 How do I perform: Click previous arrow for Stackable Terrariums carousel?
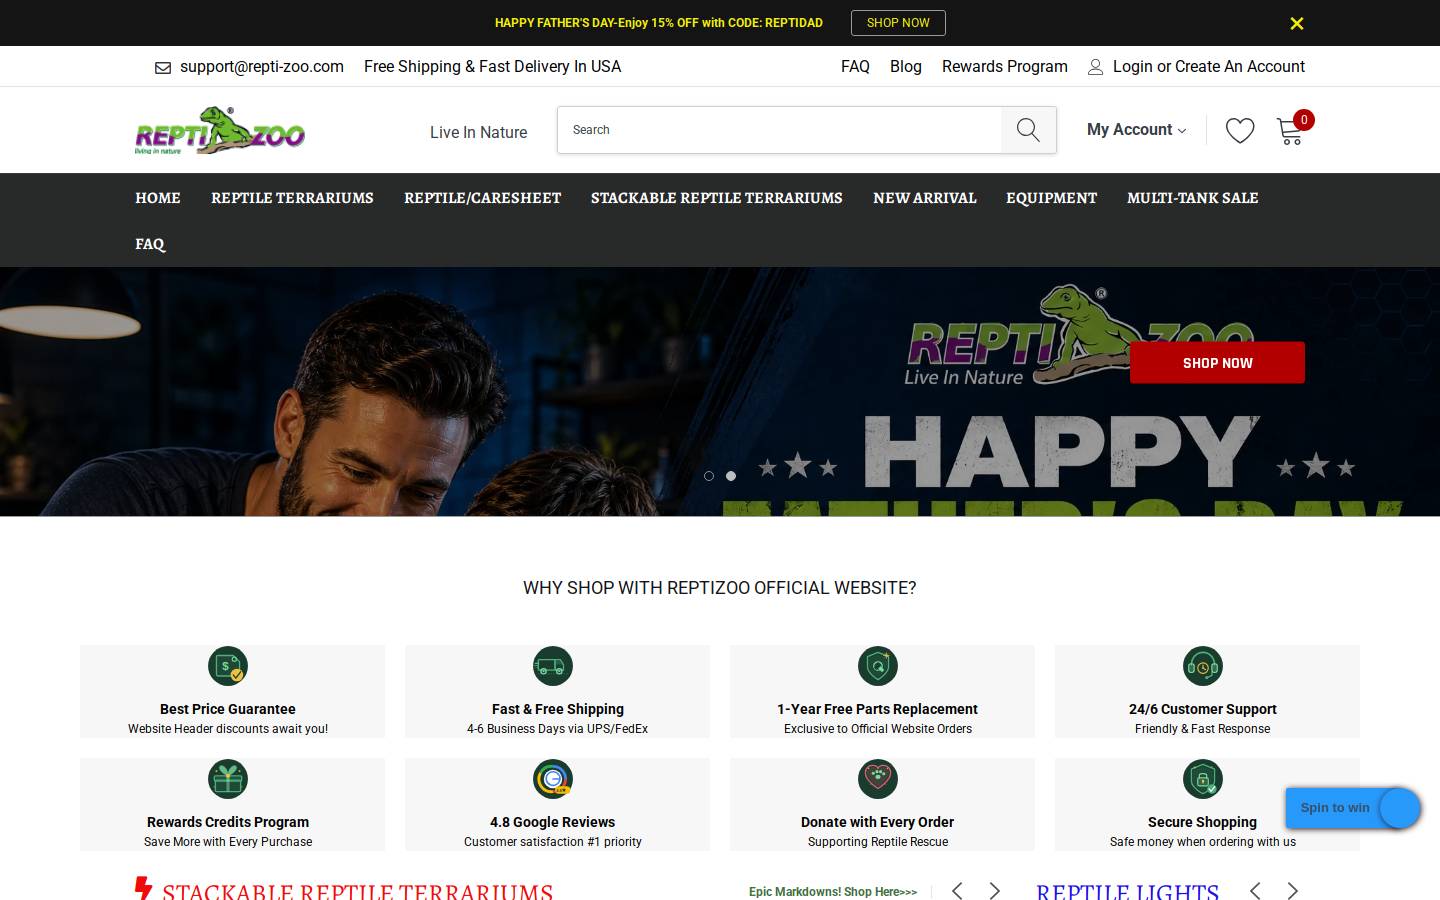pyautogui.click(x=957, y=891)
